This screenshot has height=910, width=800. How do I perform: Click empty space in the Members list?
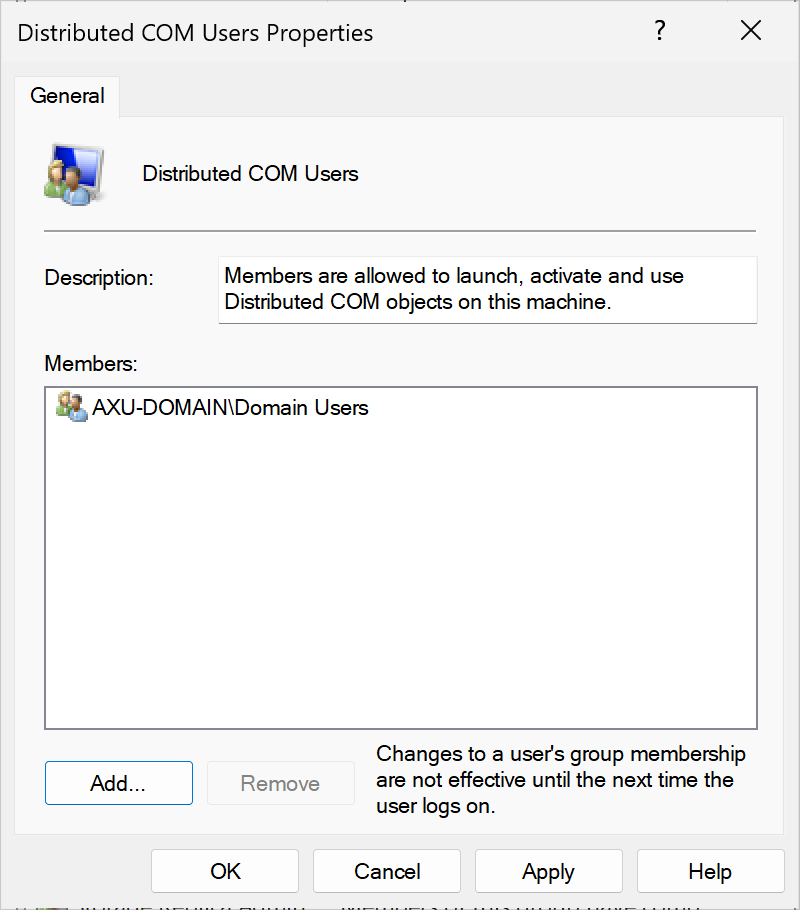(x=400, y=580)
